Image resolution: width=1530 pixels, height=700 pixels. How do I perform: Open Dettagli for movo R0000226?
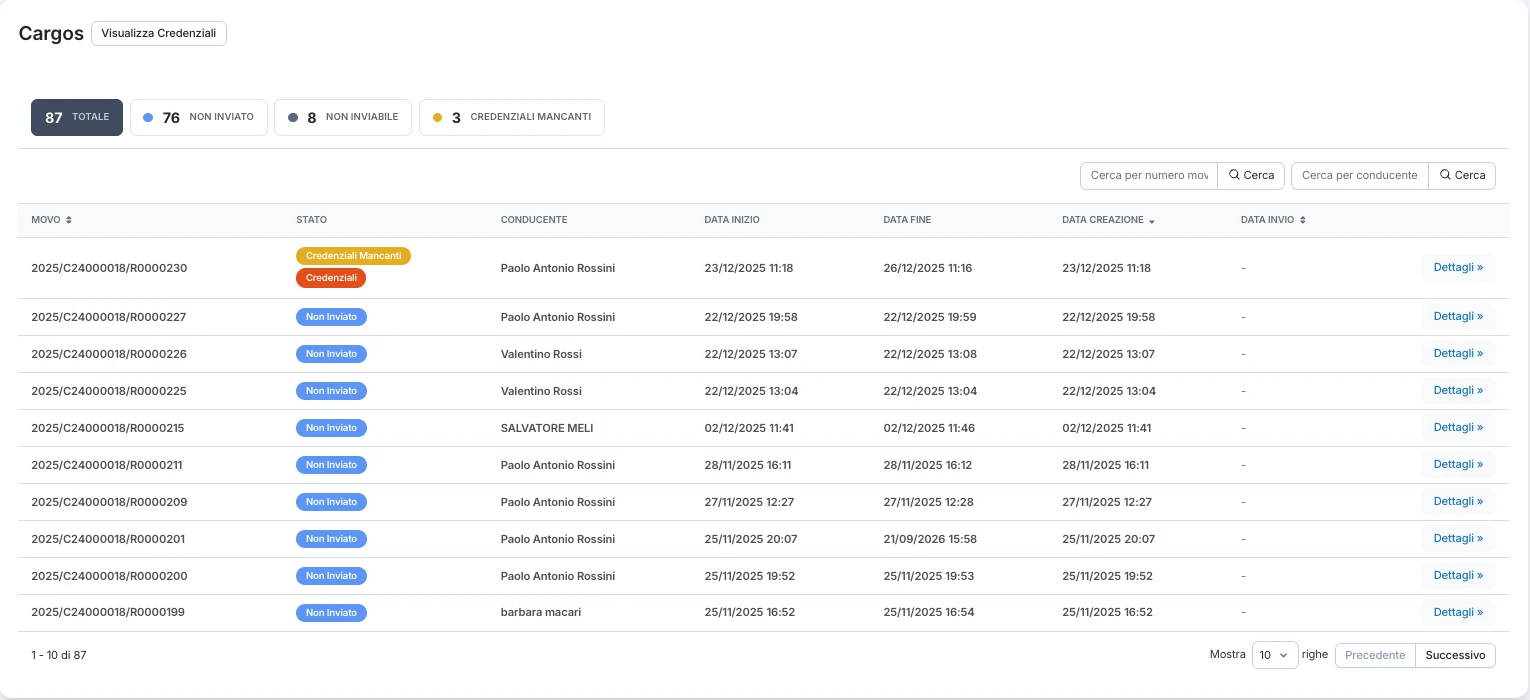pos(1458,353)
